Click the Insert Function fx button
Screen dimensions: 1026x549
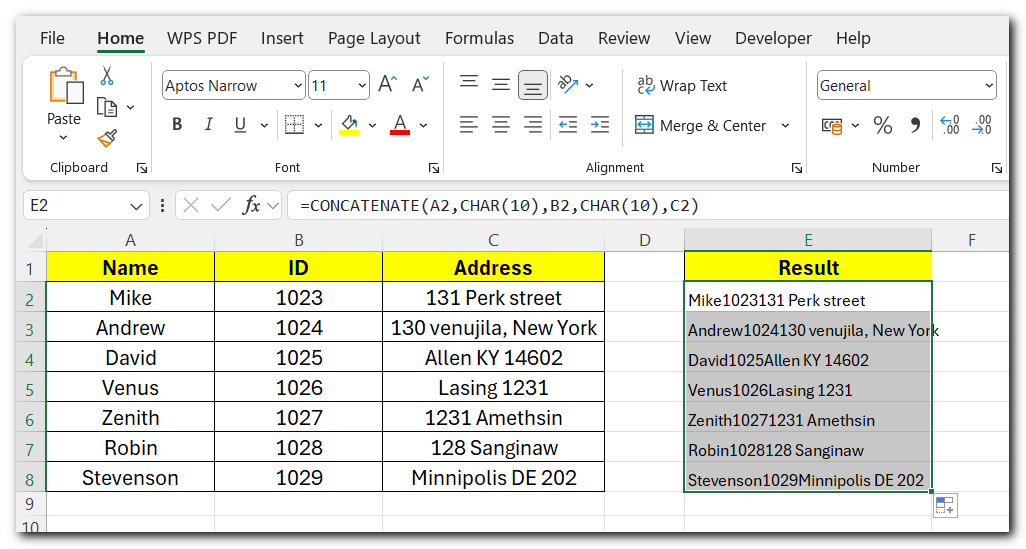point(251,205)
